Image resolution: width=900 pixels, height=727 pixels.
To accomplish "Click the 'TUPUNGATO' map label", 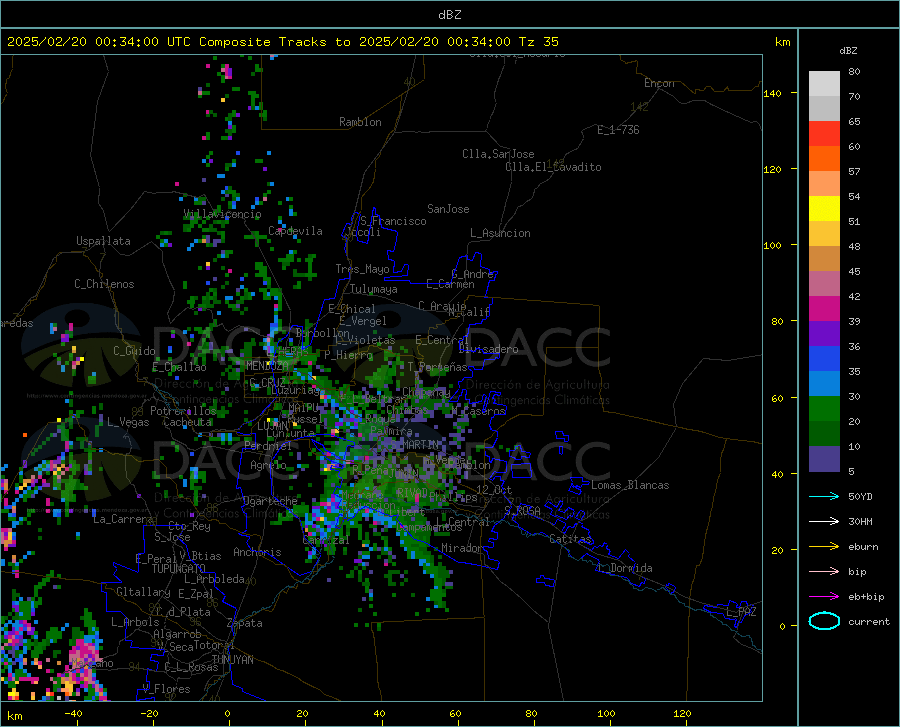I will (x=179, y=569).
